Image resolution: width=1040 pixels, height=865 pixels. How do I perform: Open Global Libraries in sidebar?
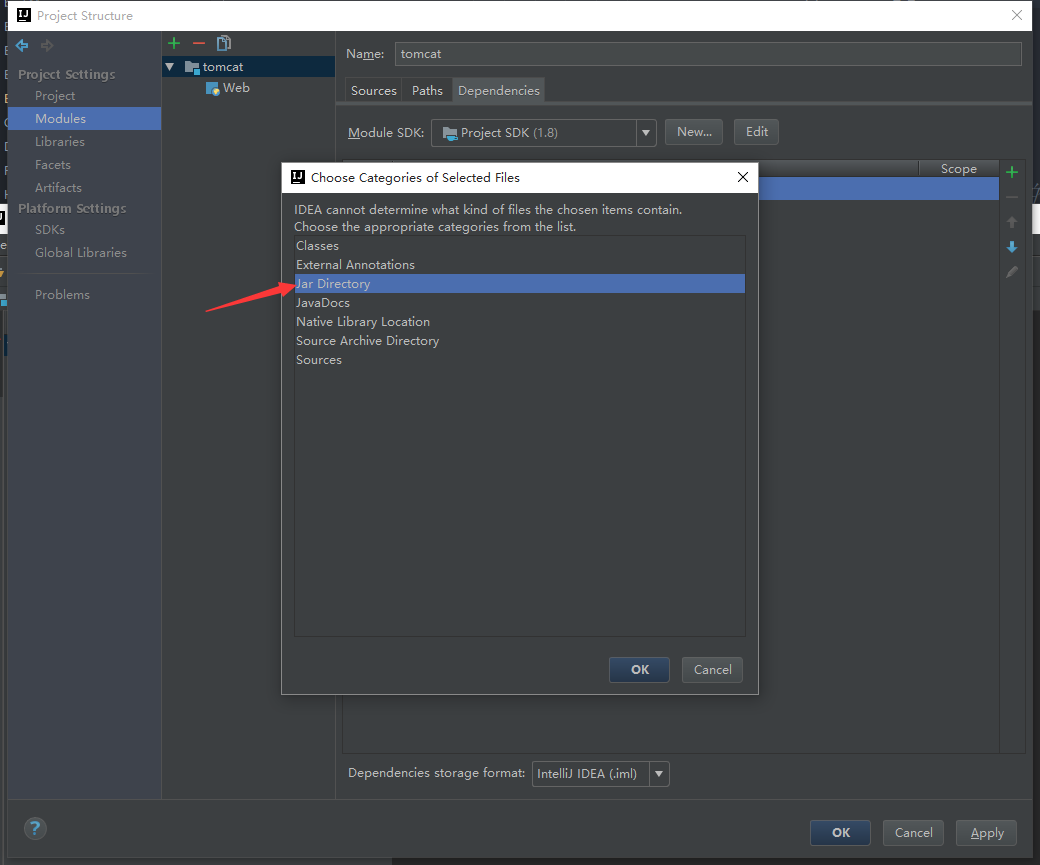(x=81, y=253)
